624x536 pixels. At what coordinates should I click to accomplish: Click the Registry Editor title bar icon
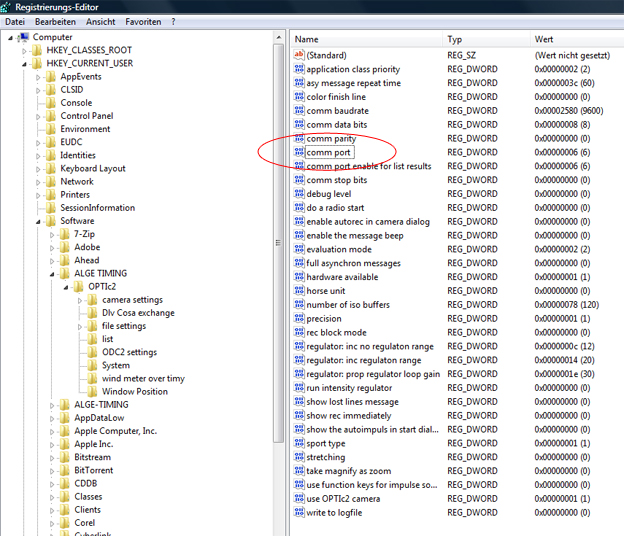[x=8, y=6]
